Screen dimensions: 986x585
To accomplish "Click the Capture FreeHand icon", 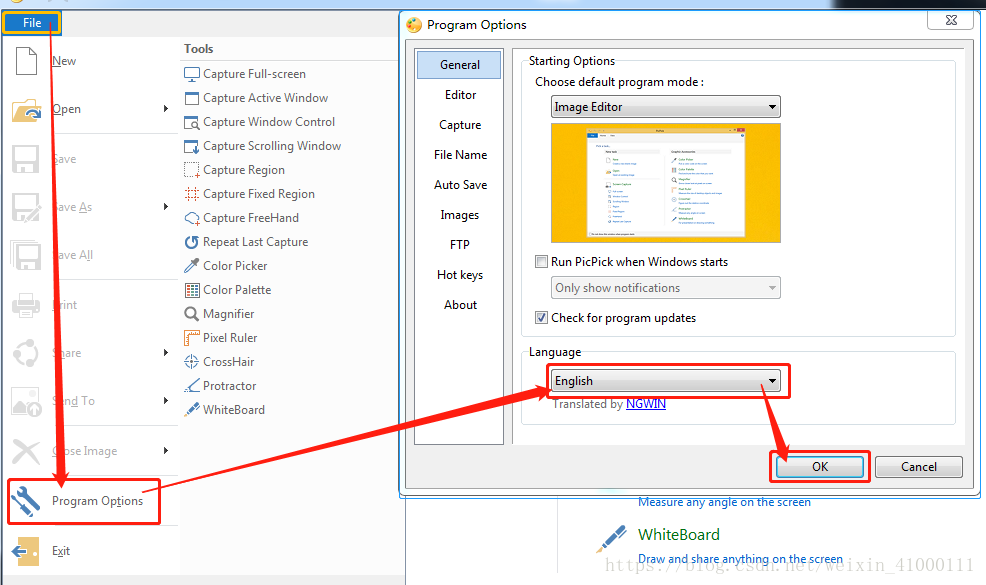I will (x=192, y=218).
